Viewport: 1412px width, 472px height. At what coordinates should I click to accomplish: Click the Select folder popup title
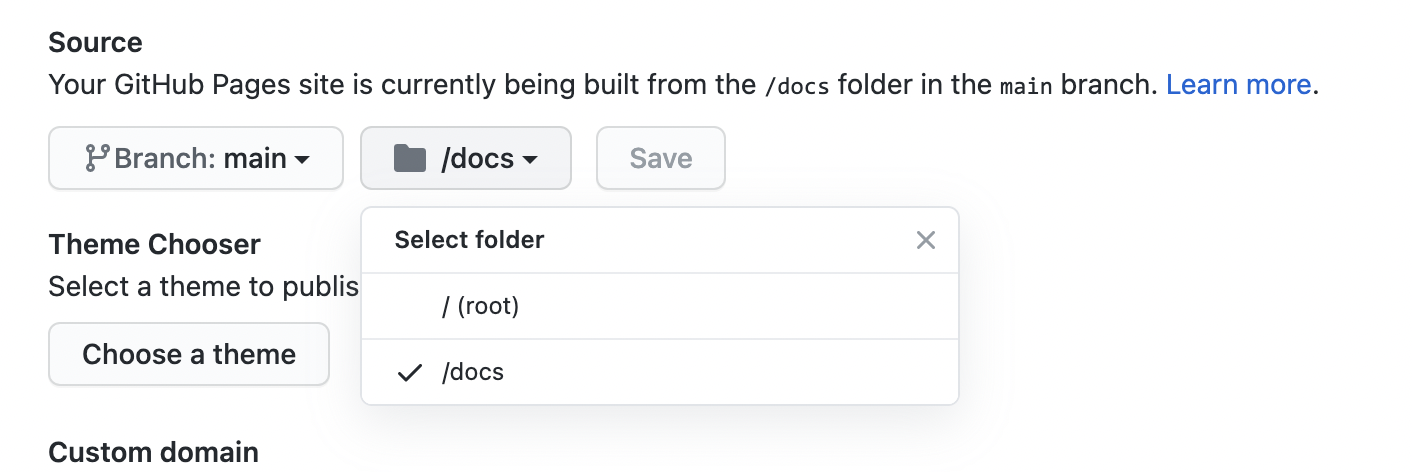coord(469,240)
